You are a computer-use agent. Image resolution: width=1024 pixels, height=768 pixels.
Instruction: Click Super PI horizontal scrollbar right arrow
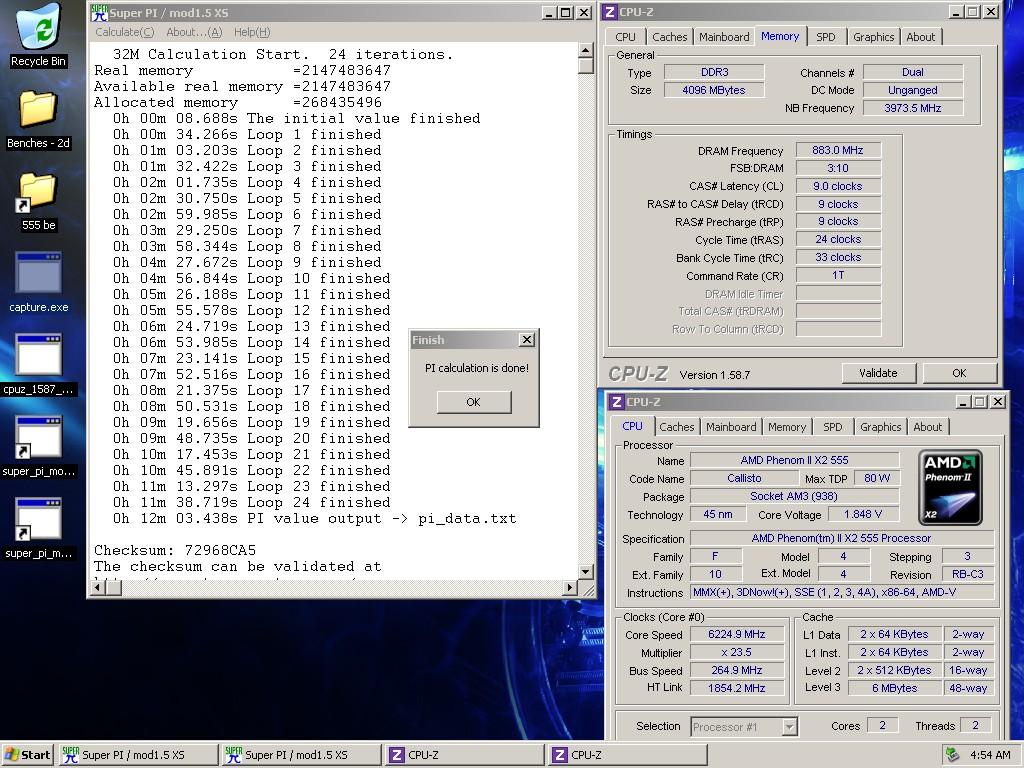coord(569,587)
